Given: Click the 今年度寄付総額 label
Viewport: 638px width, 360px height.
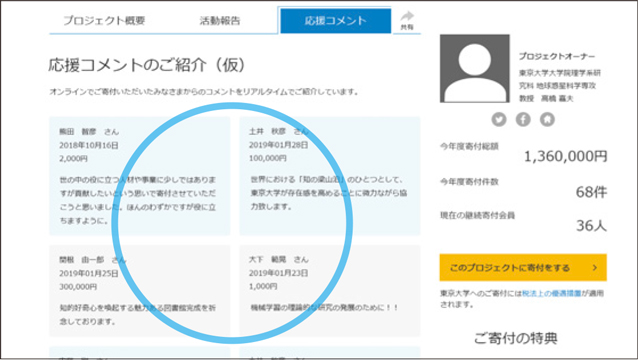Looking at the screenshot, I should coord(469,146).
